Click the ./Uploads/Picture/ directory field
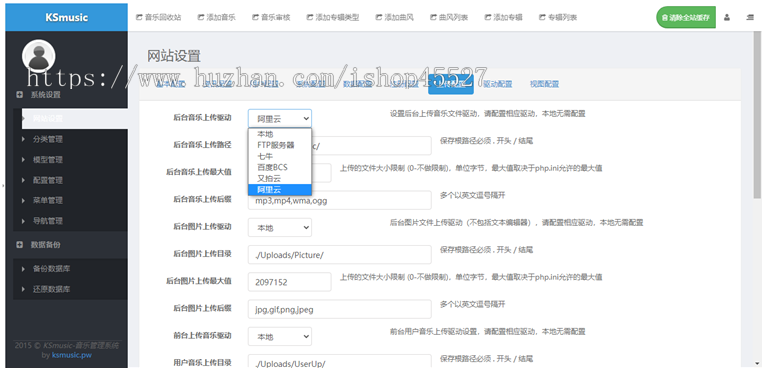 pos(340,255)
